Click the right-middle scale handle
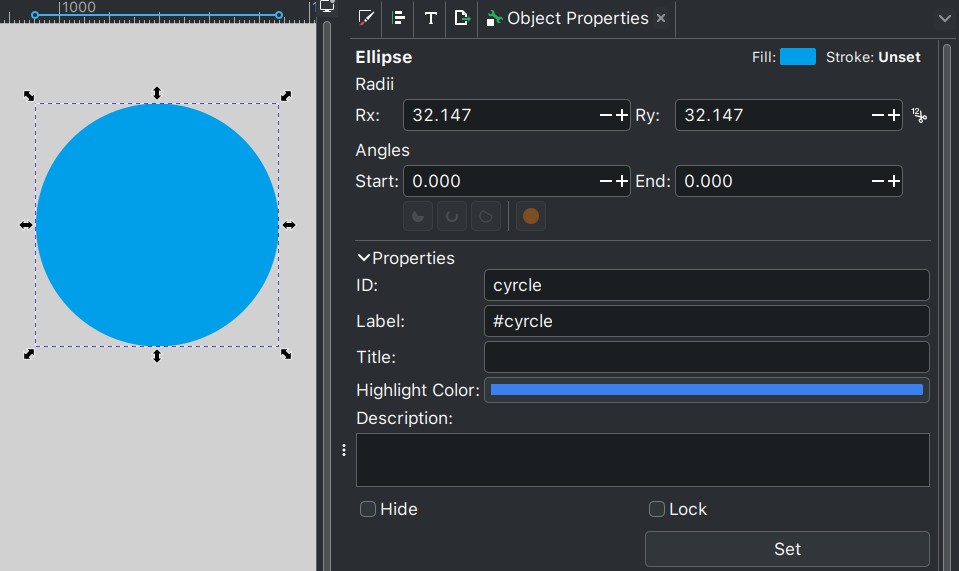959x571 pixels. [289, 225]
